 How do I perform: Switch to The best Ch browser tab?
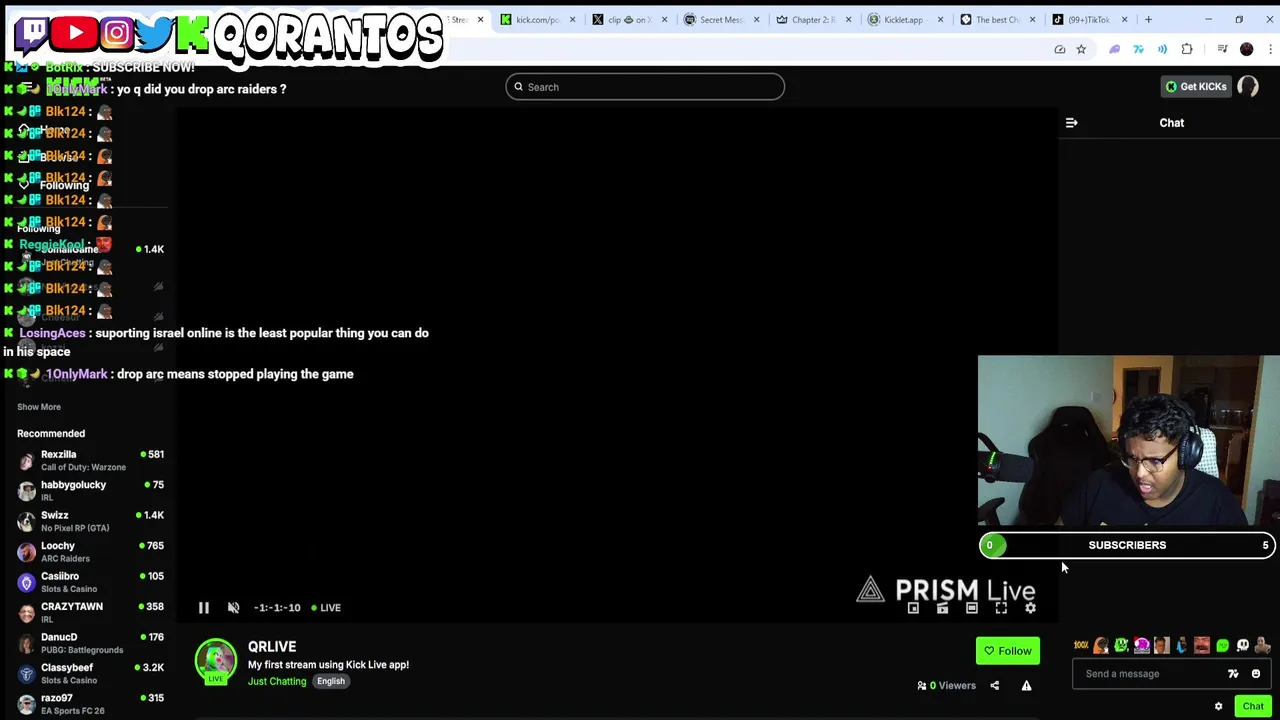coord(996,20)
